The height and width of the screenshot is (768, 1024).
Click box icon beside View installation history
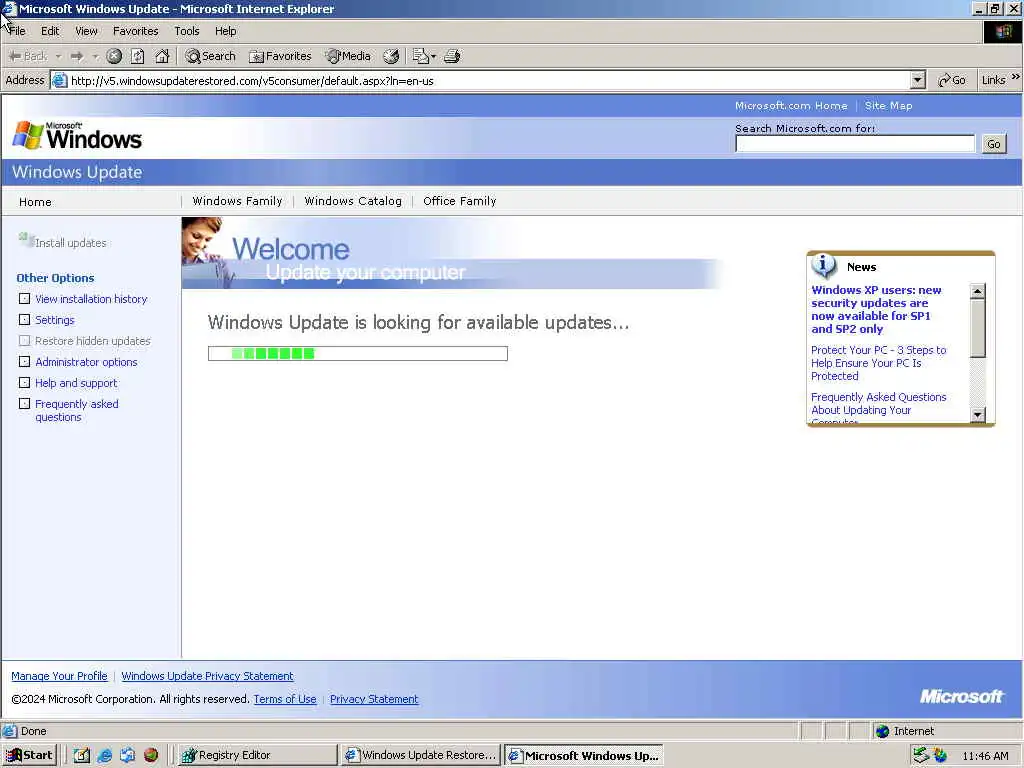[x=24, y=298]
